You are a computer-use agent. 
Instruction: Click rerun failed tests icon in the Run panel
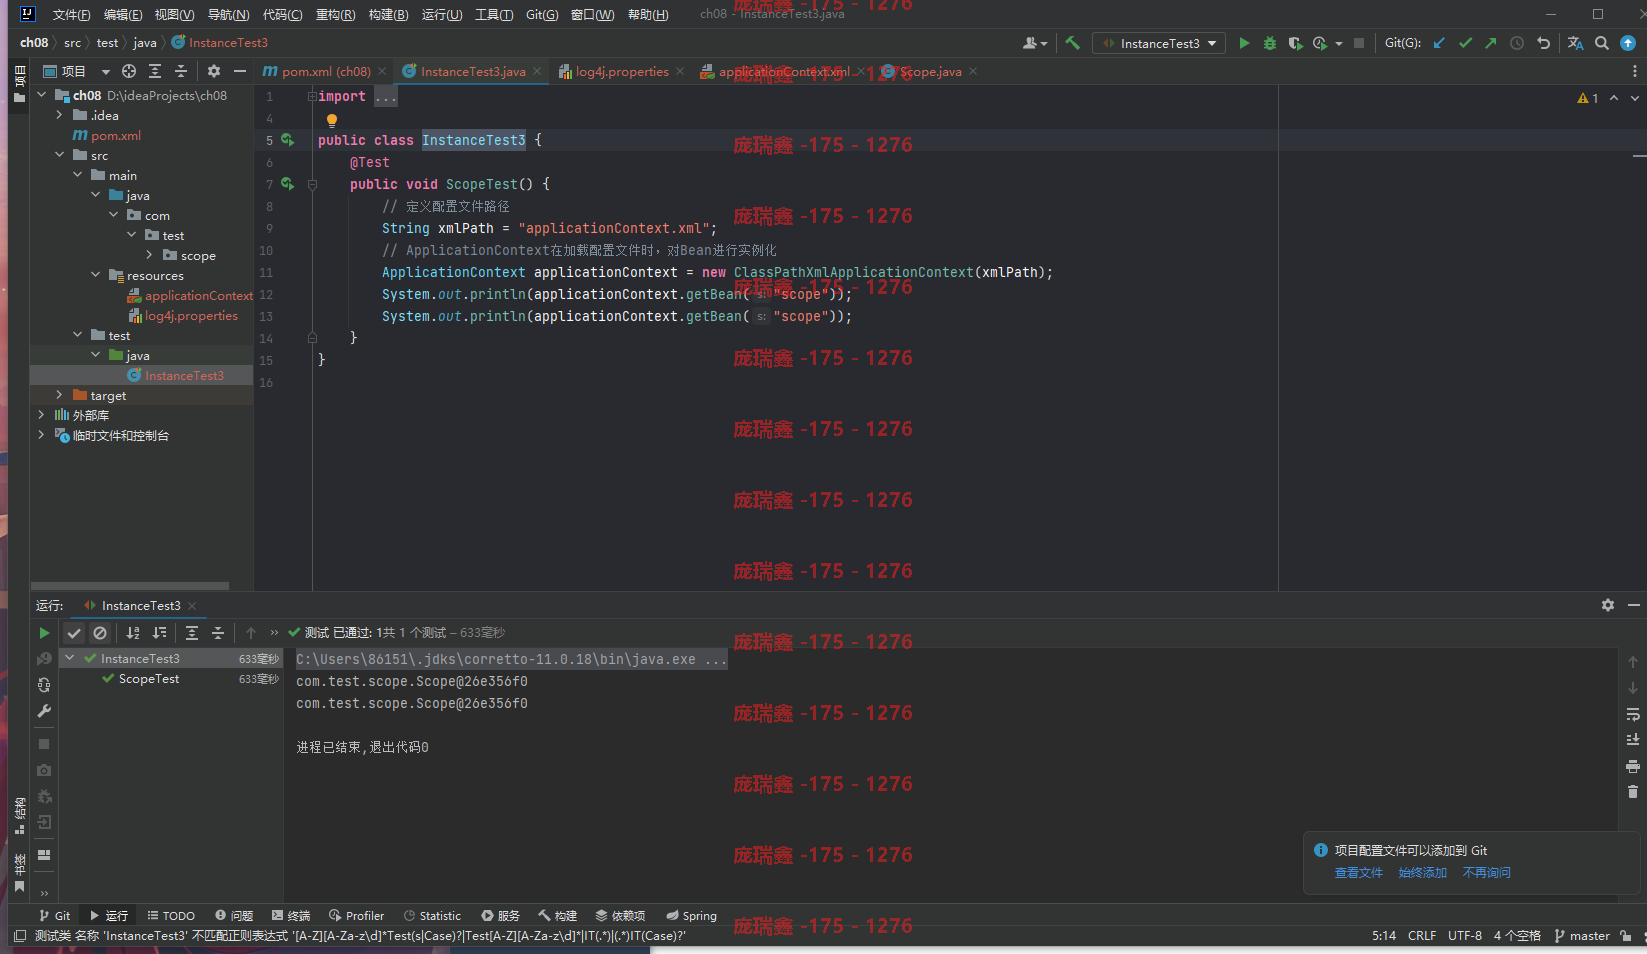click(x=44, y=659)
